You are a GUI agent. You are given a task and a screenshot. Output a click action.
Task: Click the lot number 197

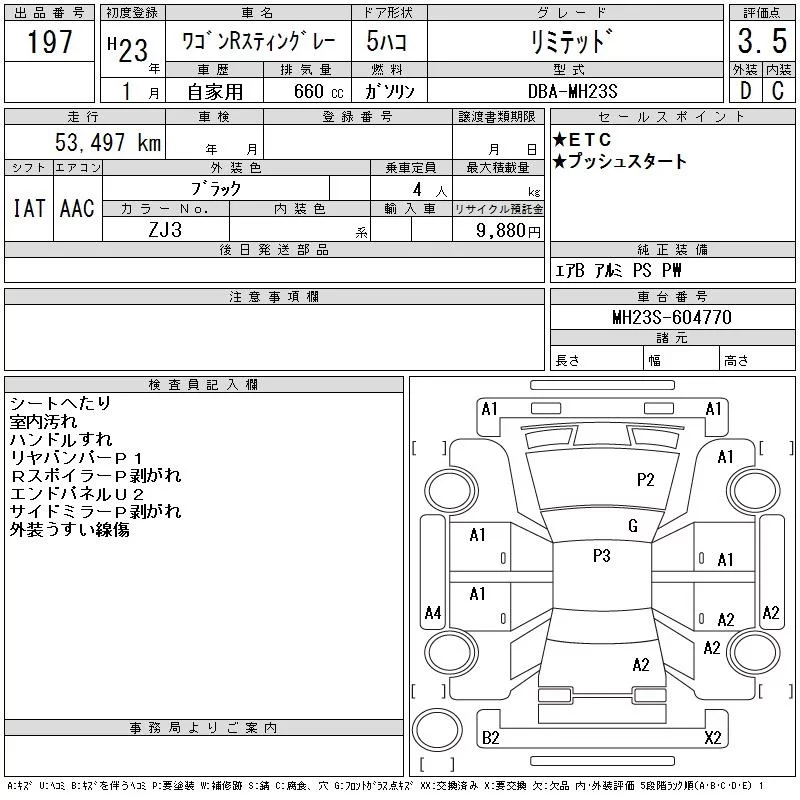(x=49, y=41)
